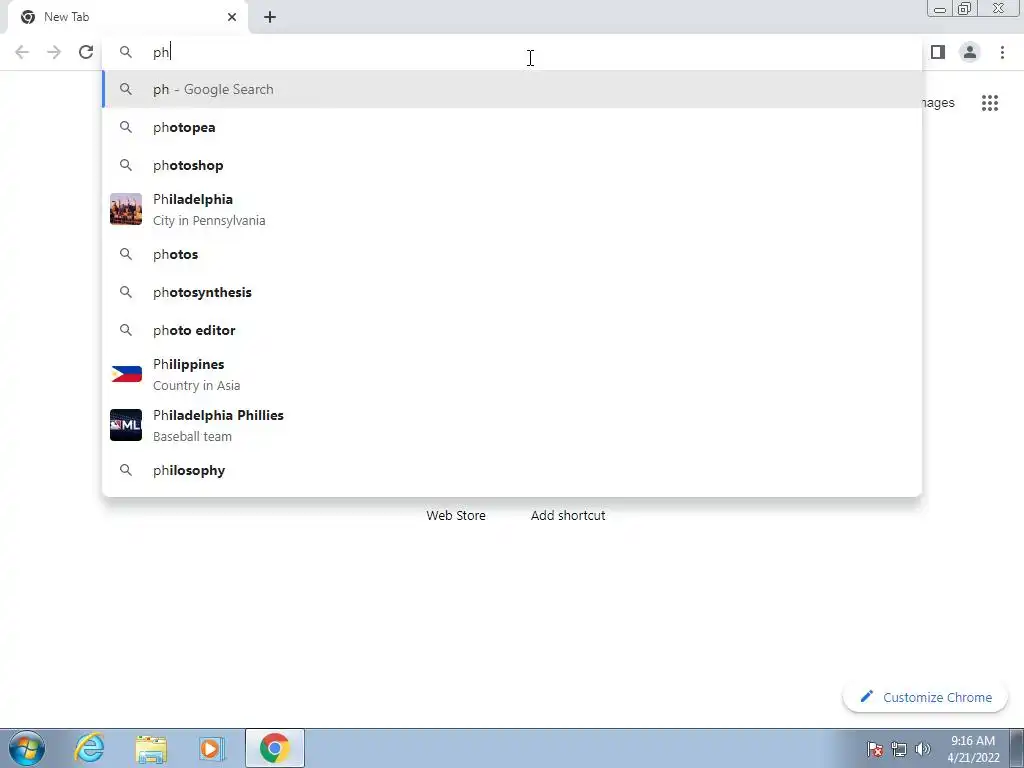Click the magnifier icon beside photosynthesis

click(x=126, y=292)
